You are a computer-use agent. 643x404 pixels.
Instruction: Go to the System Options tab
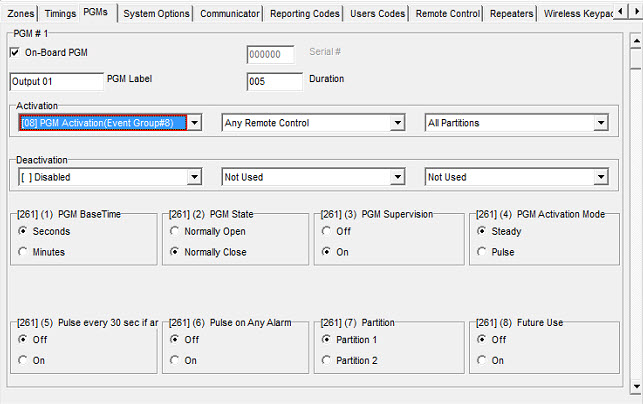tap(158, 14)
